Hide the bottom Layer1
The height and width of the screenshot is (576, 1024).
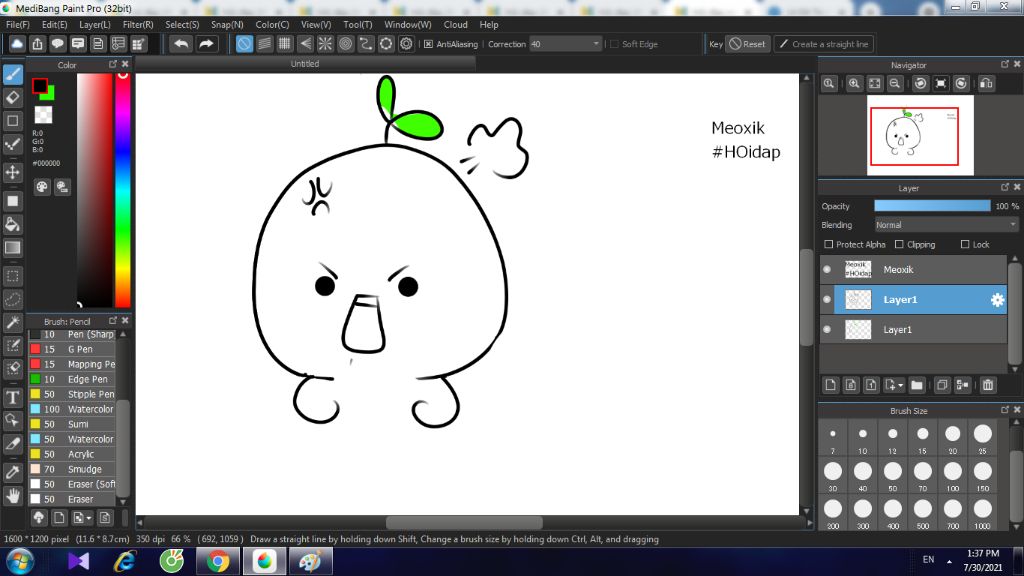pos(827,330)
